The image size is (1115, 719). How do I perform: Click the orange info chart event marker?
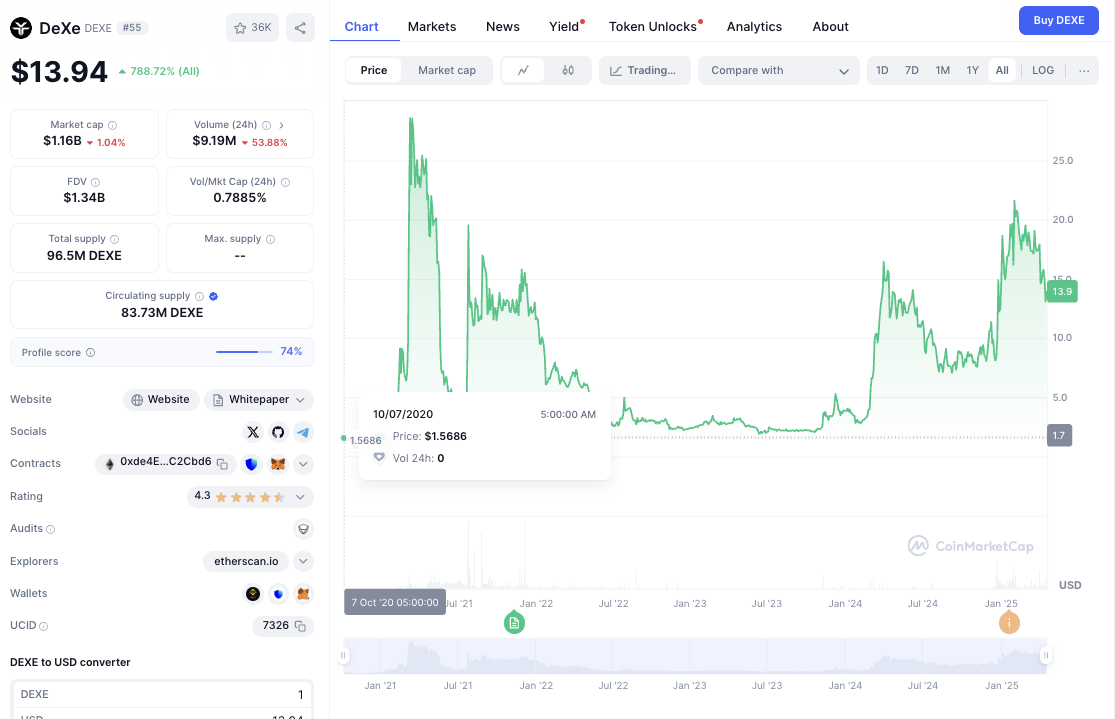pos(1009,622)
